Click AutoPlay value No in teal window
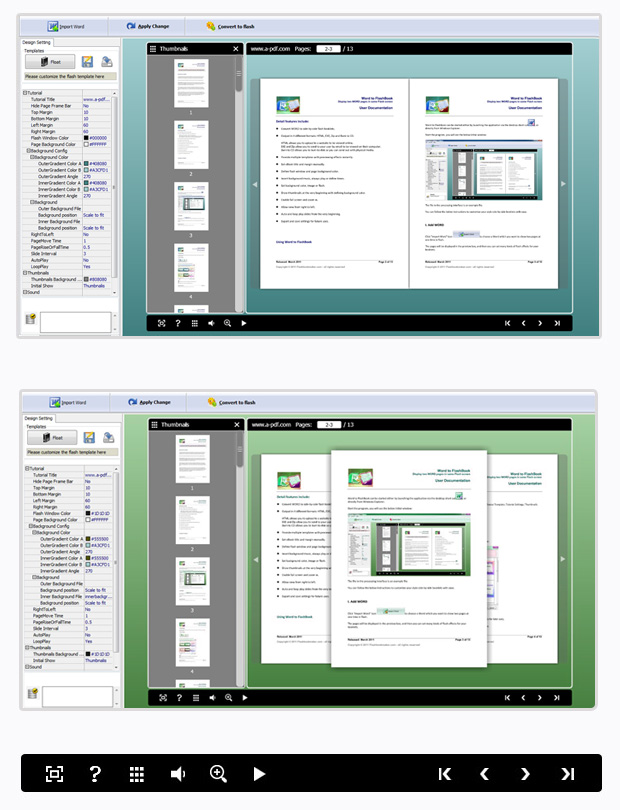 [x=86, y=260]
